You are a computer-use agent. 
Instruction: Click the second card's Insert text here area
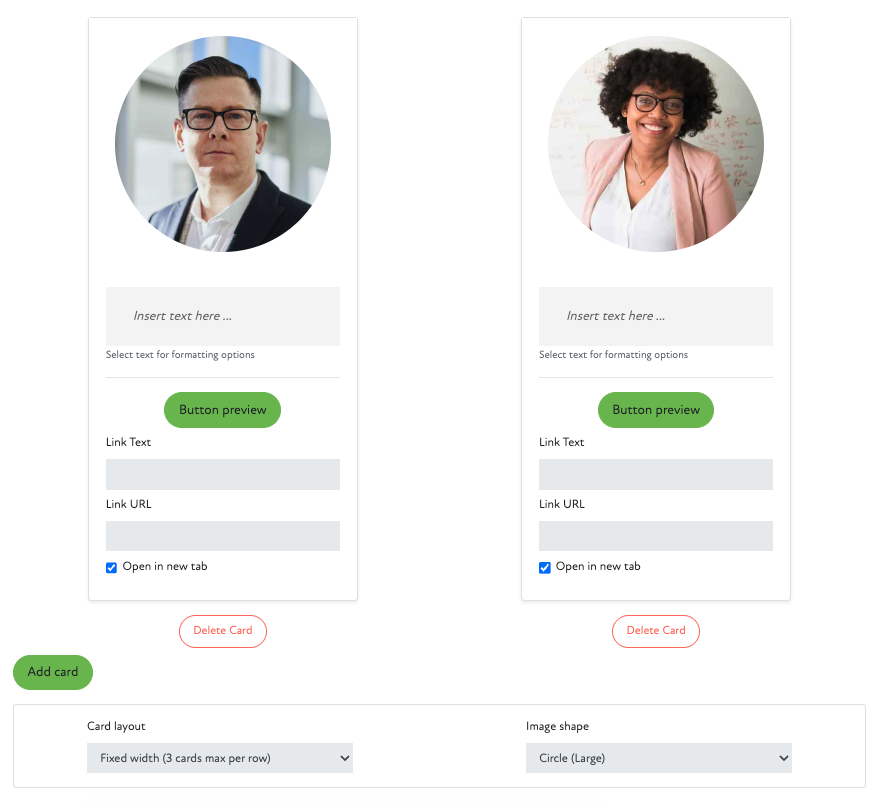click(x=656, y=316)
